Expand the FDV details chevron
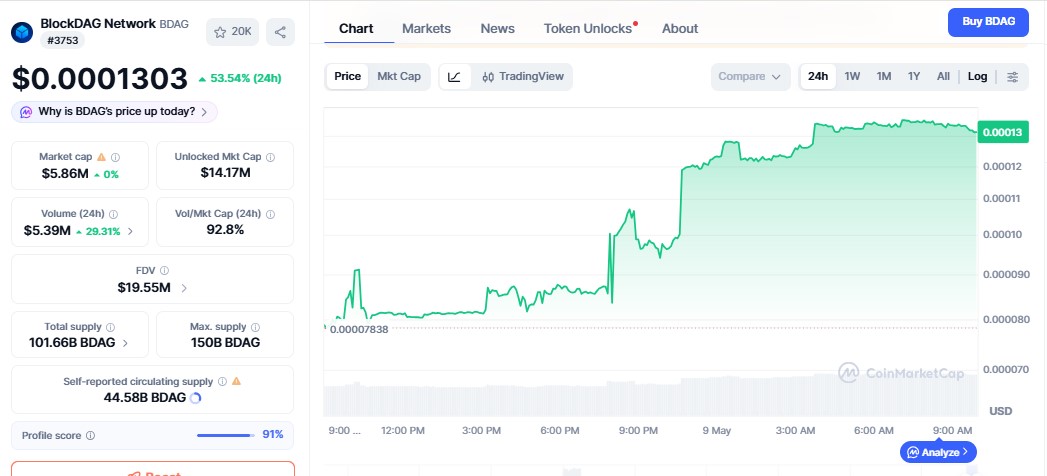1047x476 pixels. click(184, 288)
